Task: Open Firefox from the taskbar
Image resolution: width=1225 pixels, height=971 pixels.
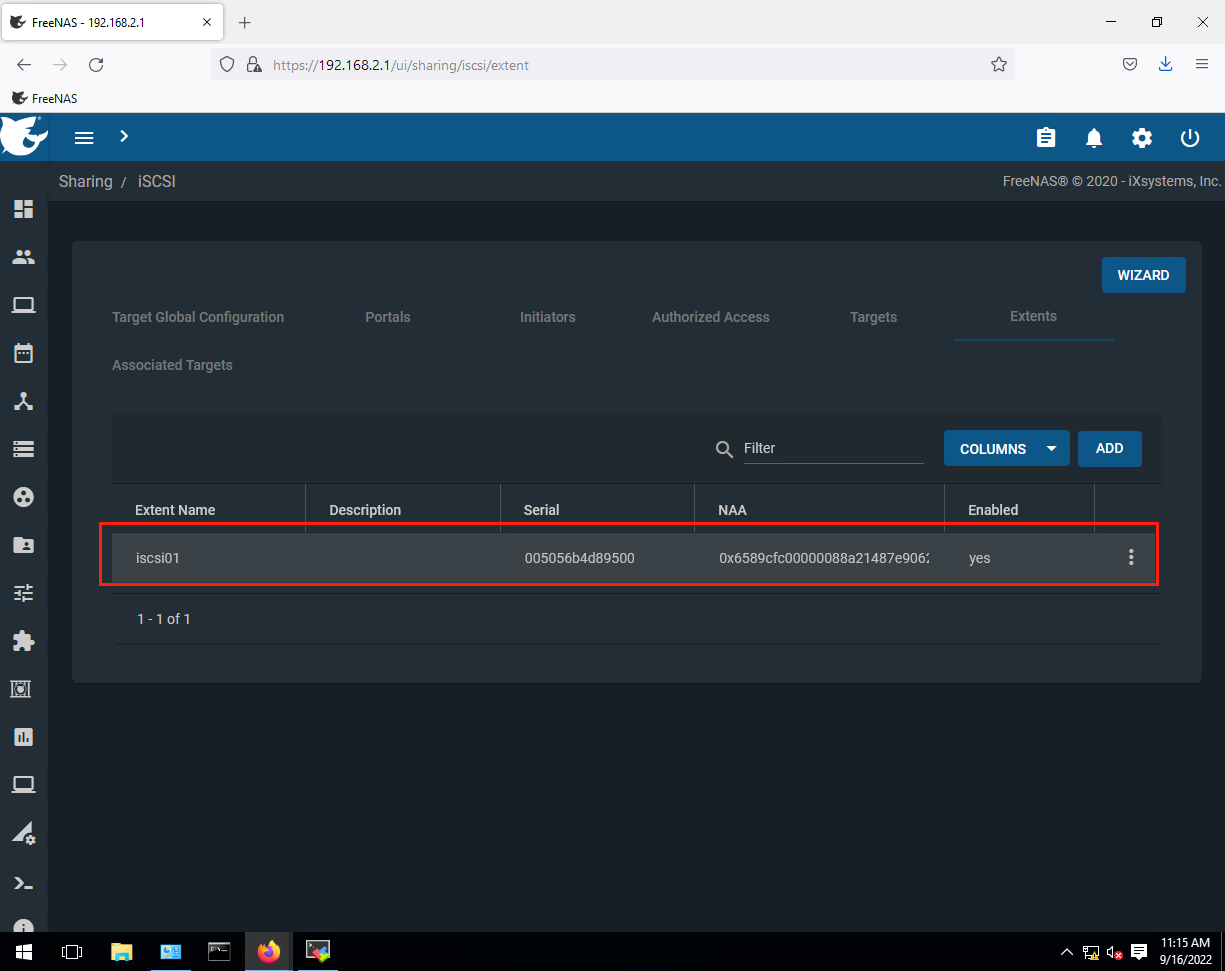Action: point(268,951)
